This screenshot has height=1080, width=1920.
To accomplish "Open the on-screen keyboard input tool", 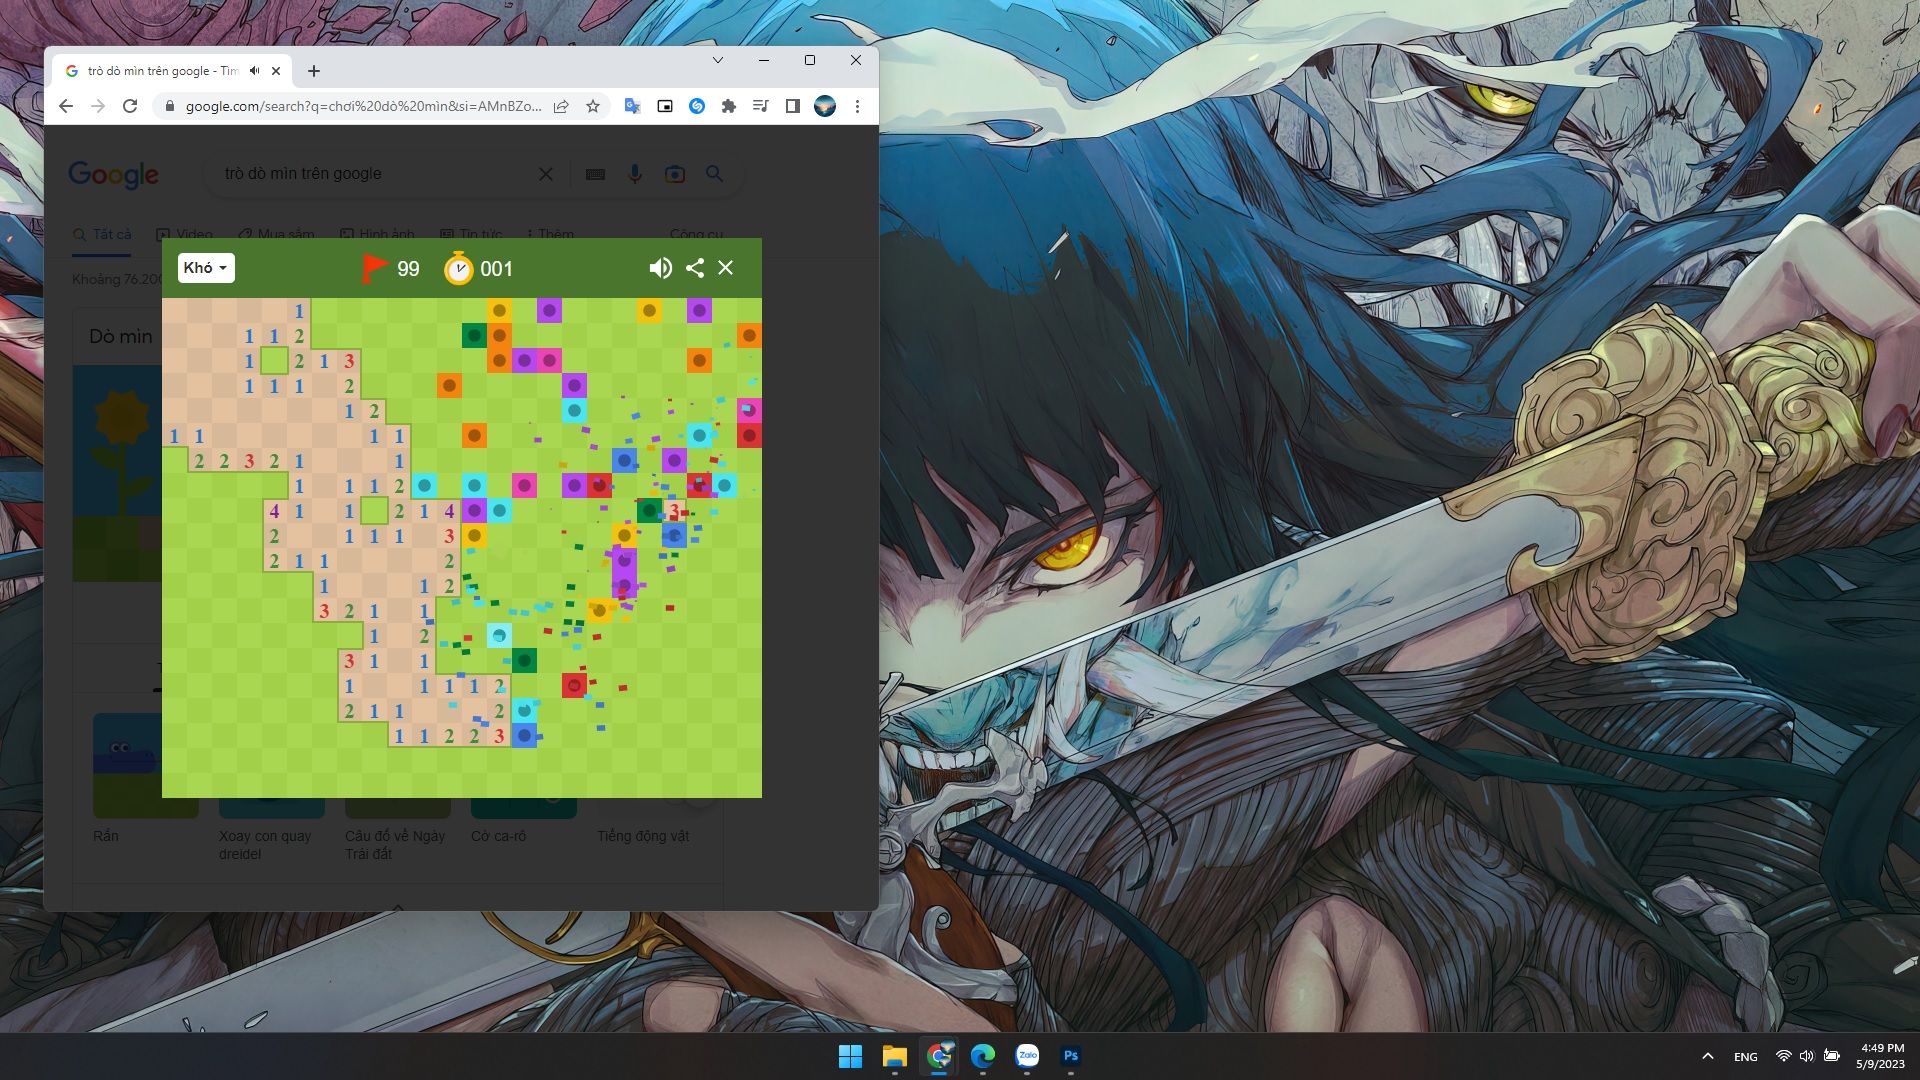I will (x=595, y=174).
